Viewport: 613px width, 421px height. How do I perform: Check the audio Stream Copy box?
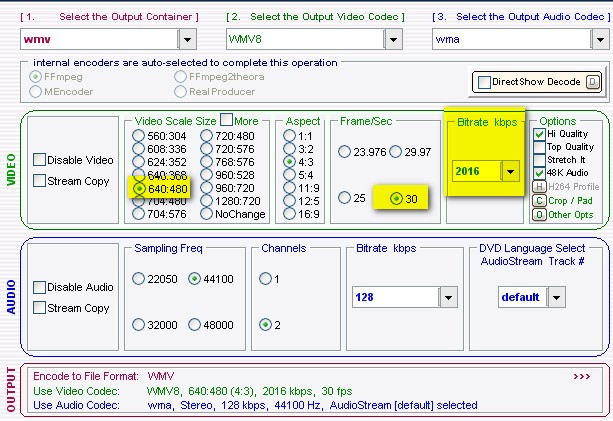(39, 308)
